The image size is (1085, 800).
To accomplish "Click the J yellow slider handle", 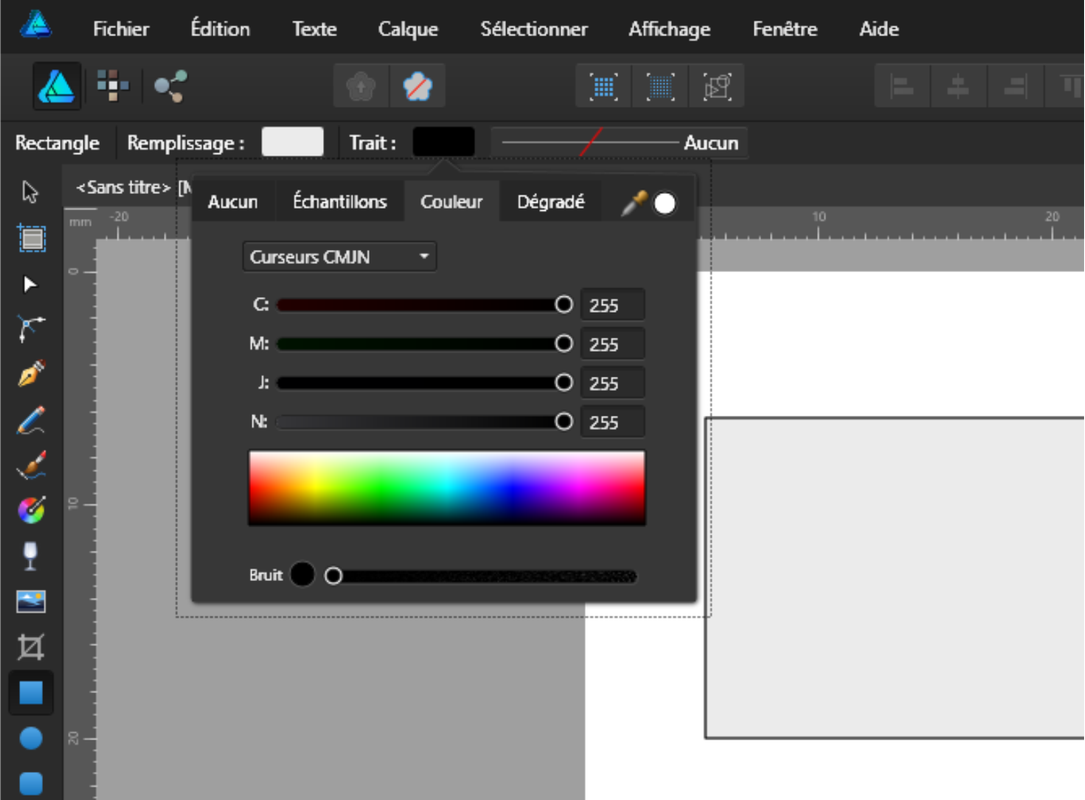I will 564,382.
